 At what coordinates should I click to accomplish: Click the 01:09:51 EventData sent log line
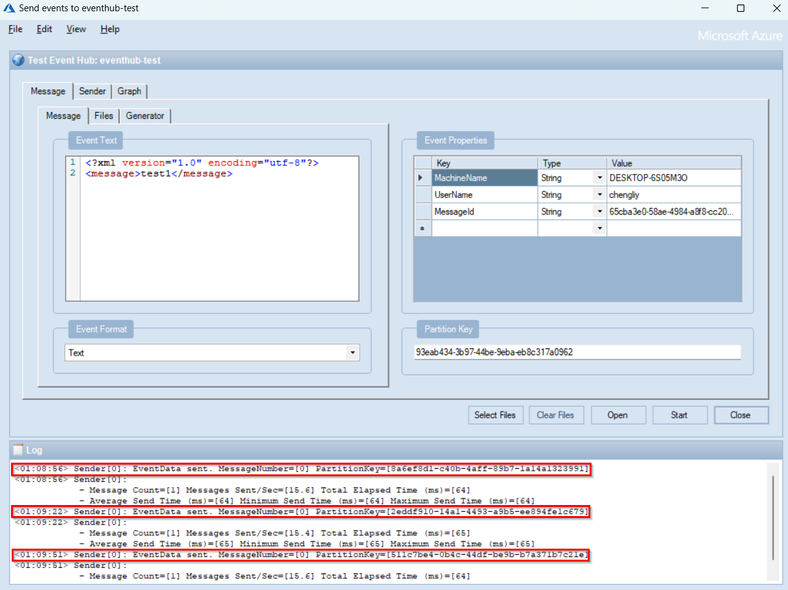coord(302,555)
